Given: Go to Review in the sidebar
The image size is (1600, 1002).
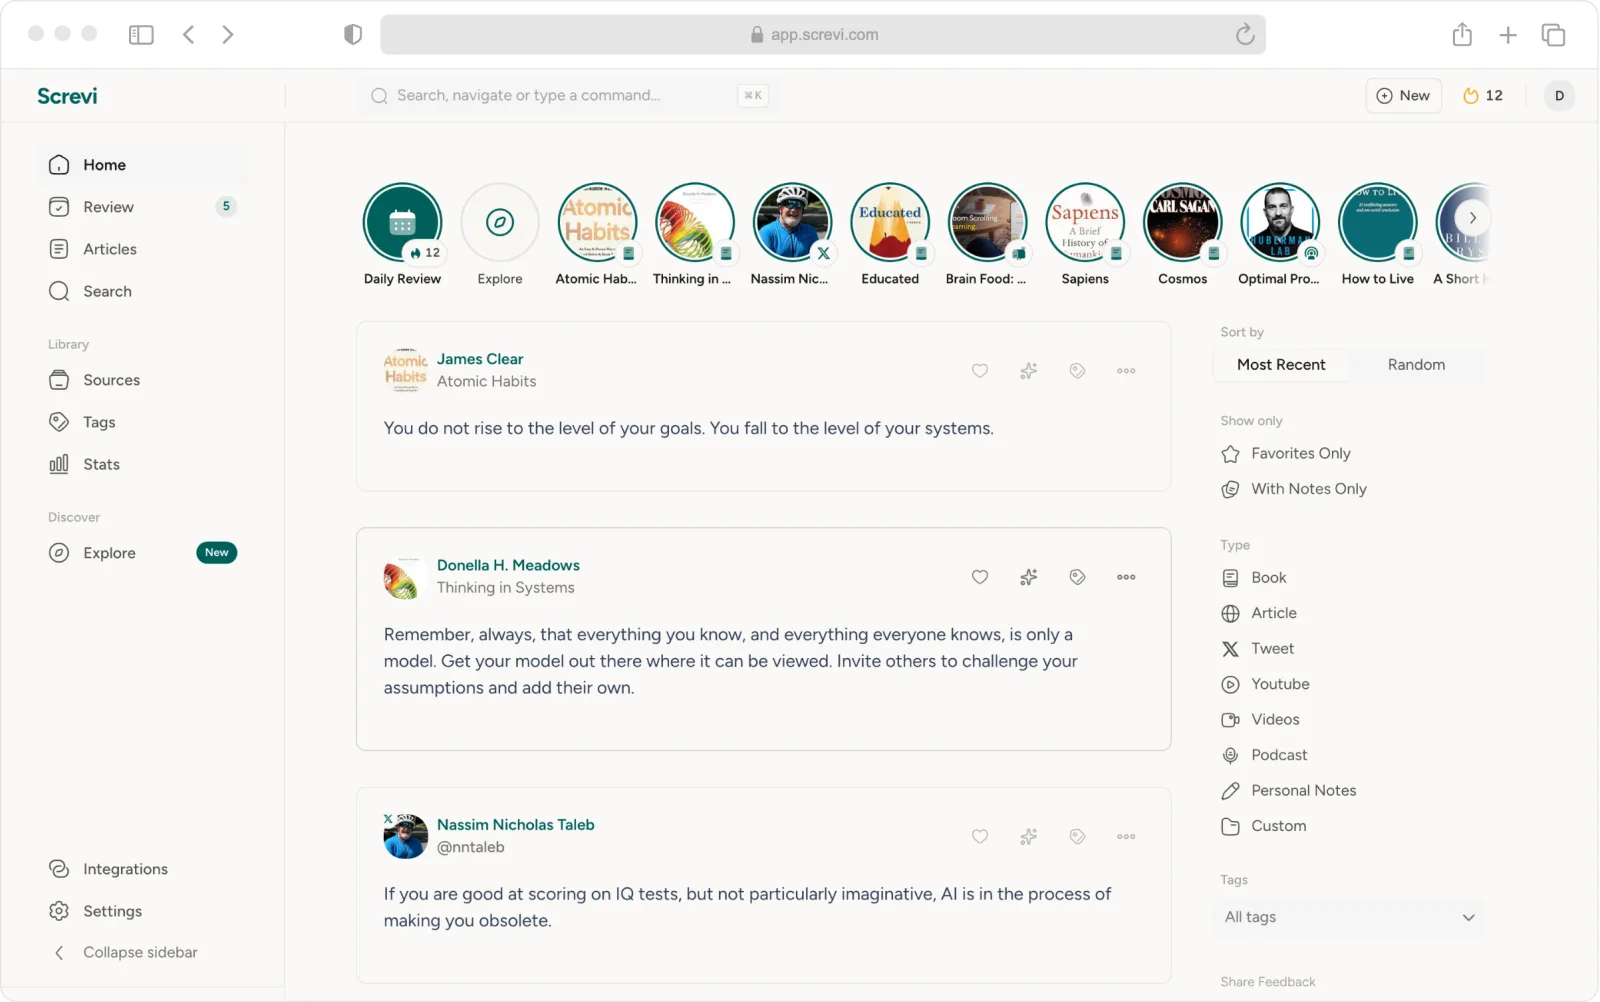Looking at the screenshot, I should 142,207.
